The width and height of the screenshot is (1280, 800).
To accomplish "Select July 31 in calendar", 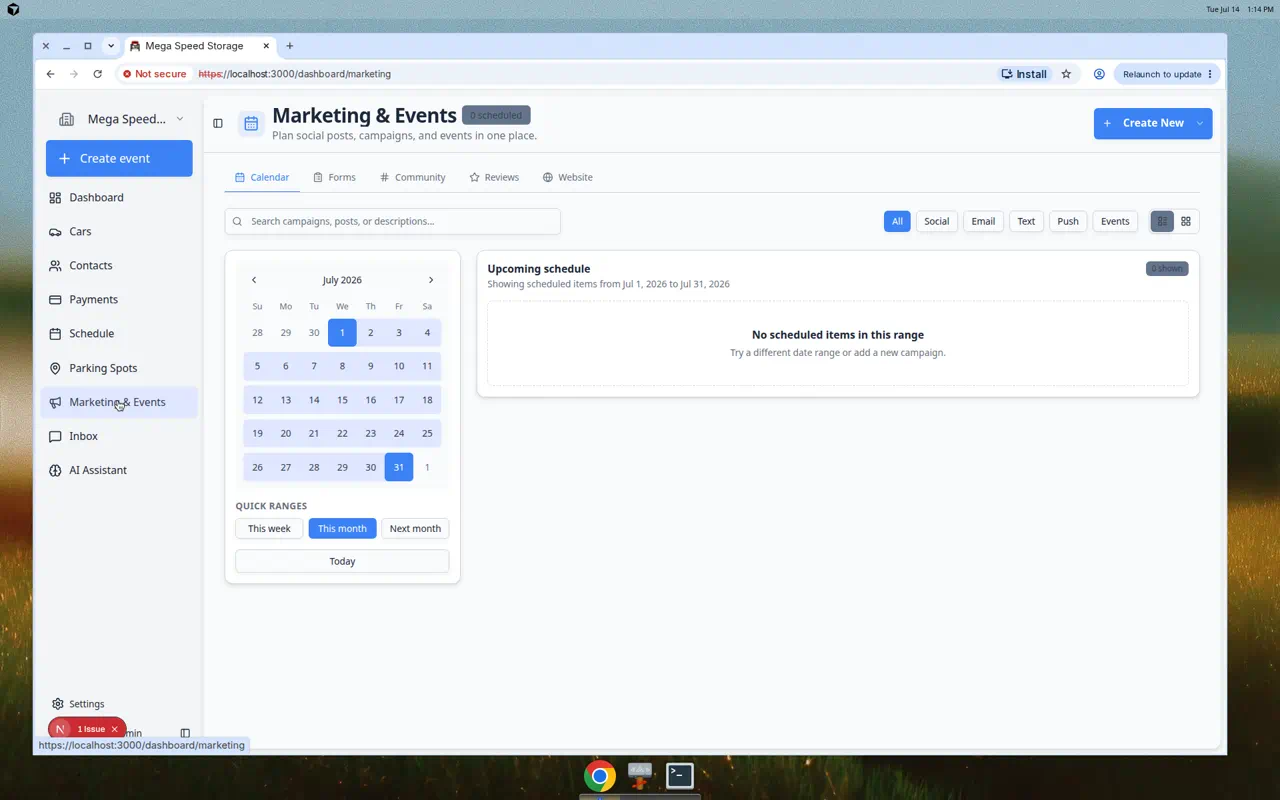I will point(399,467).
